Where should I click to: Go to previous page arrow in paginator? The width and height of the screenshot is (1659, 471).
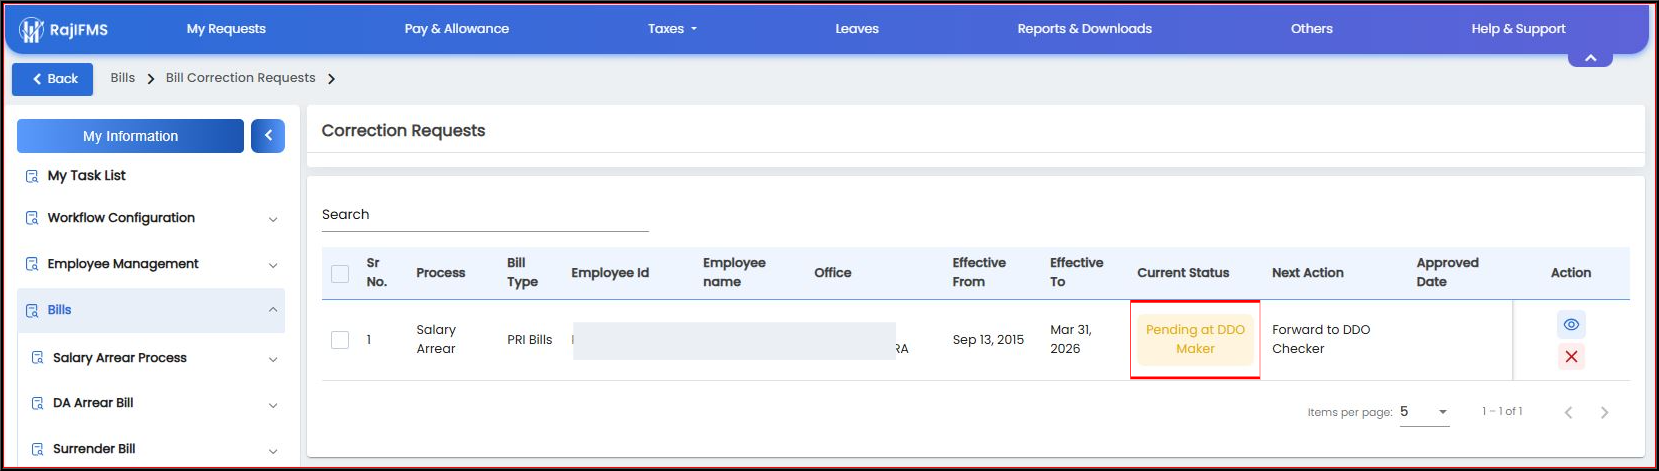point(1568,412)
